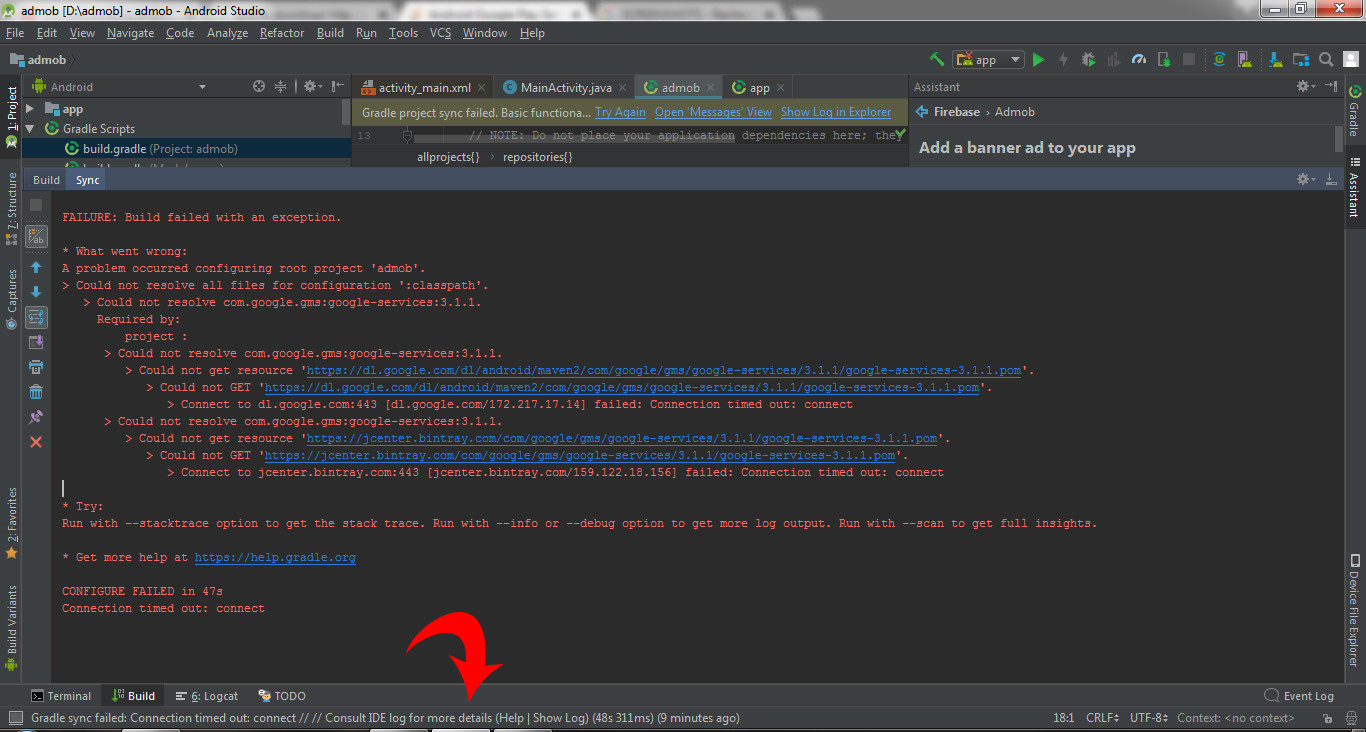Open Project Structure icon
This screenshot has width=1366, height=732.
pyautogui.click(x=1299, y=60)
